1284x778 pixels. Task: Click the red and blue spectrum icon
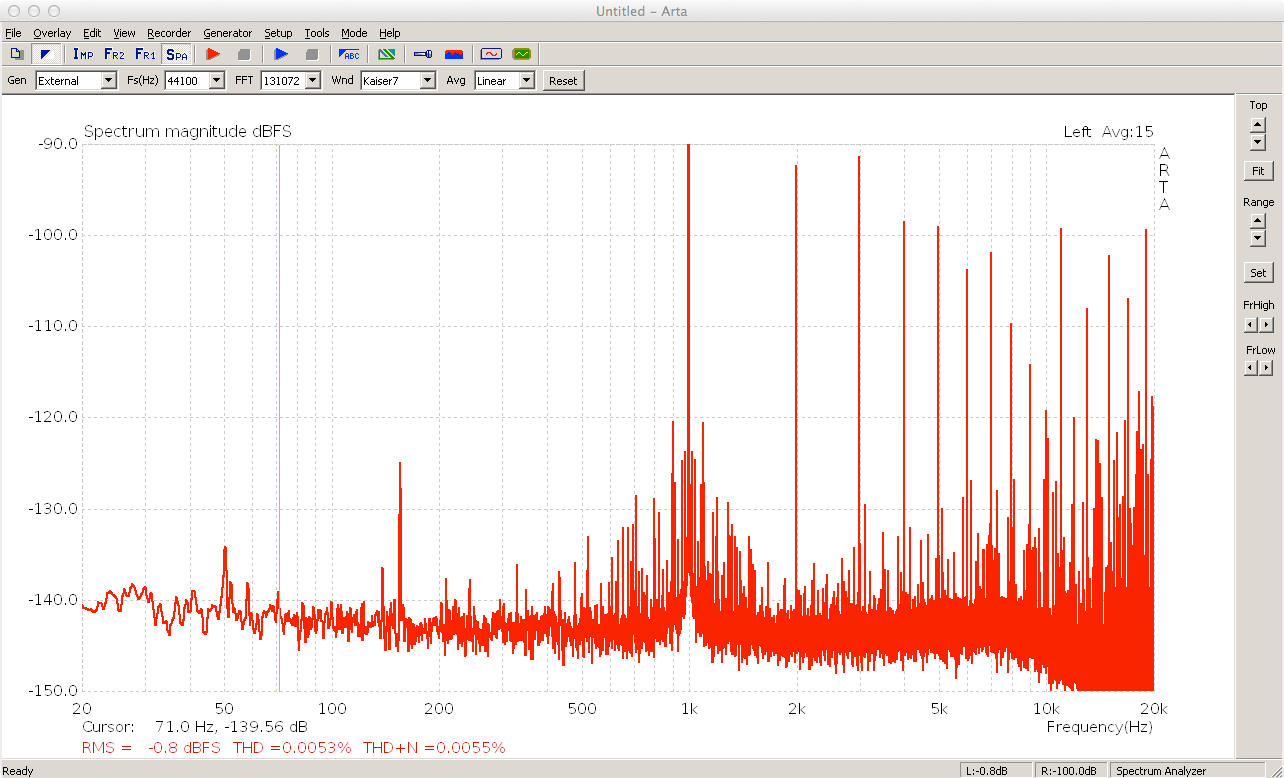[x=454, y=54]
